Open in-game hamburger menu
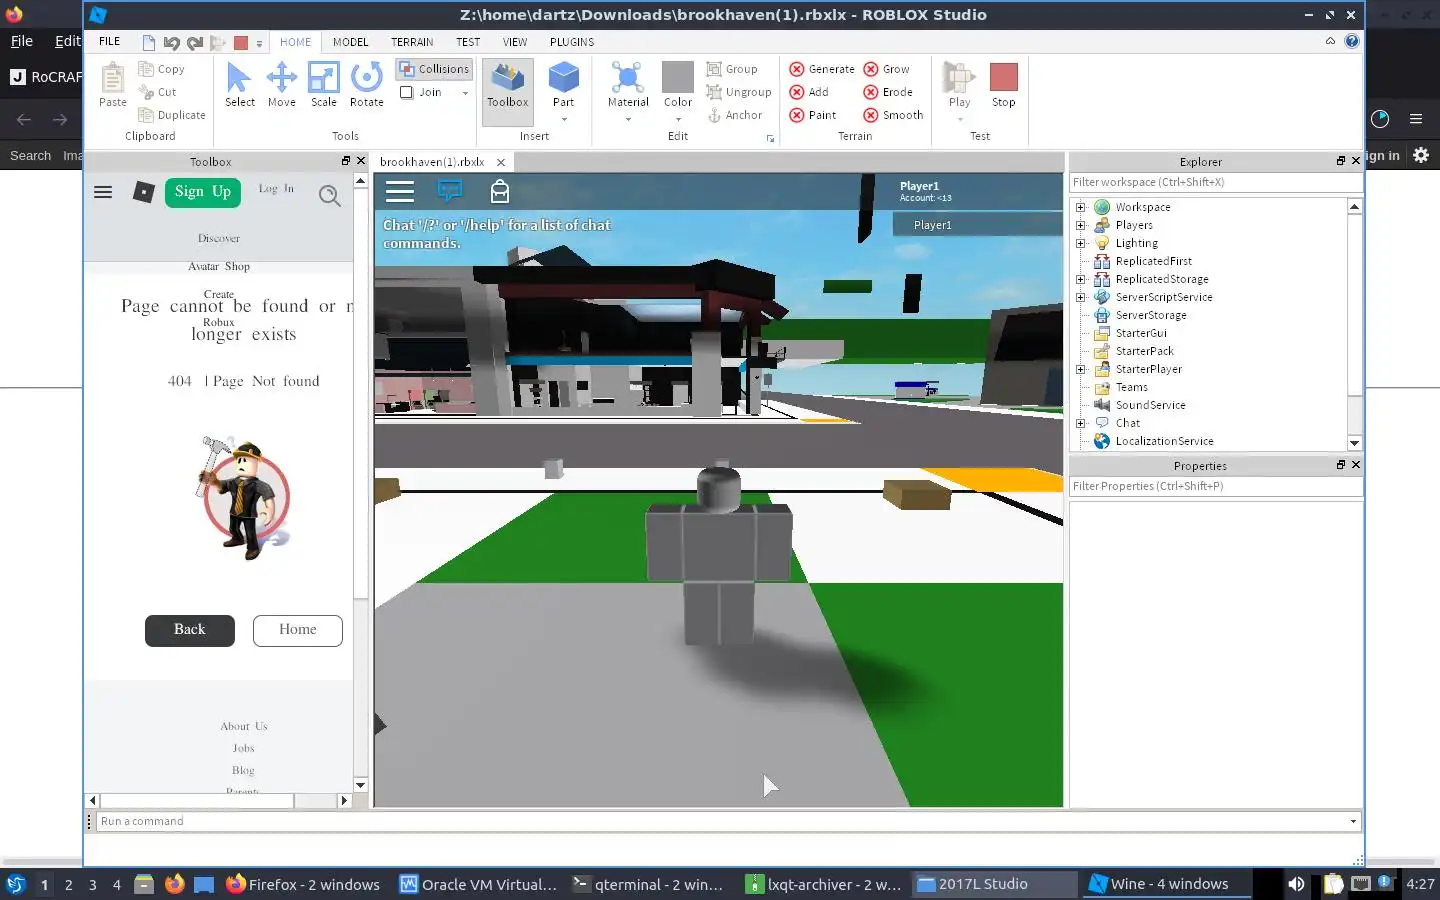The width and height of the screenshot is (1440, 900). [x=400, y=191]
